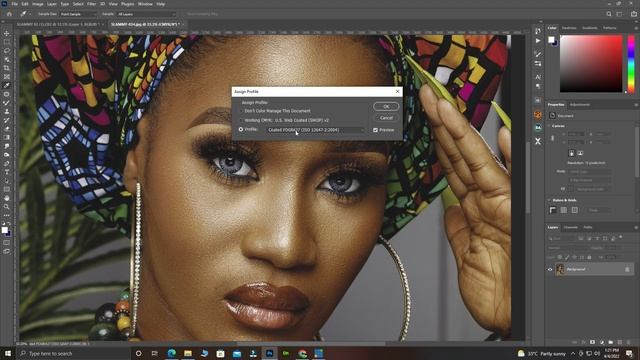Open the Image menu
This screenshot has height=360, width=640.
pyautogui.click(x=38, y=4)
